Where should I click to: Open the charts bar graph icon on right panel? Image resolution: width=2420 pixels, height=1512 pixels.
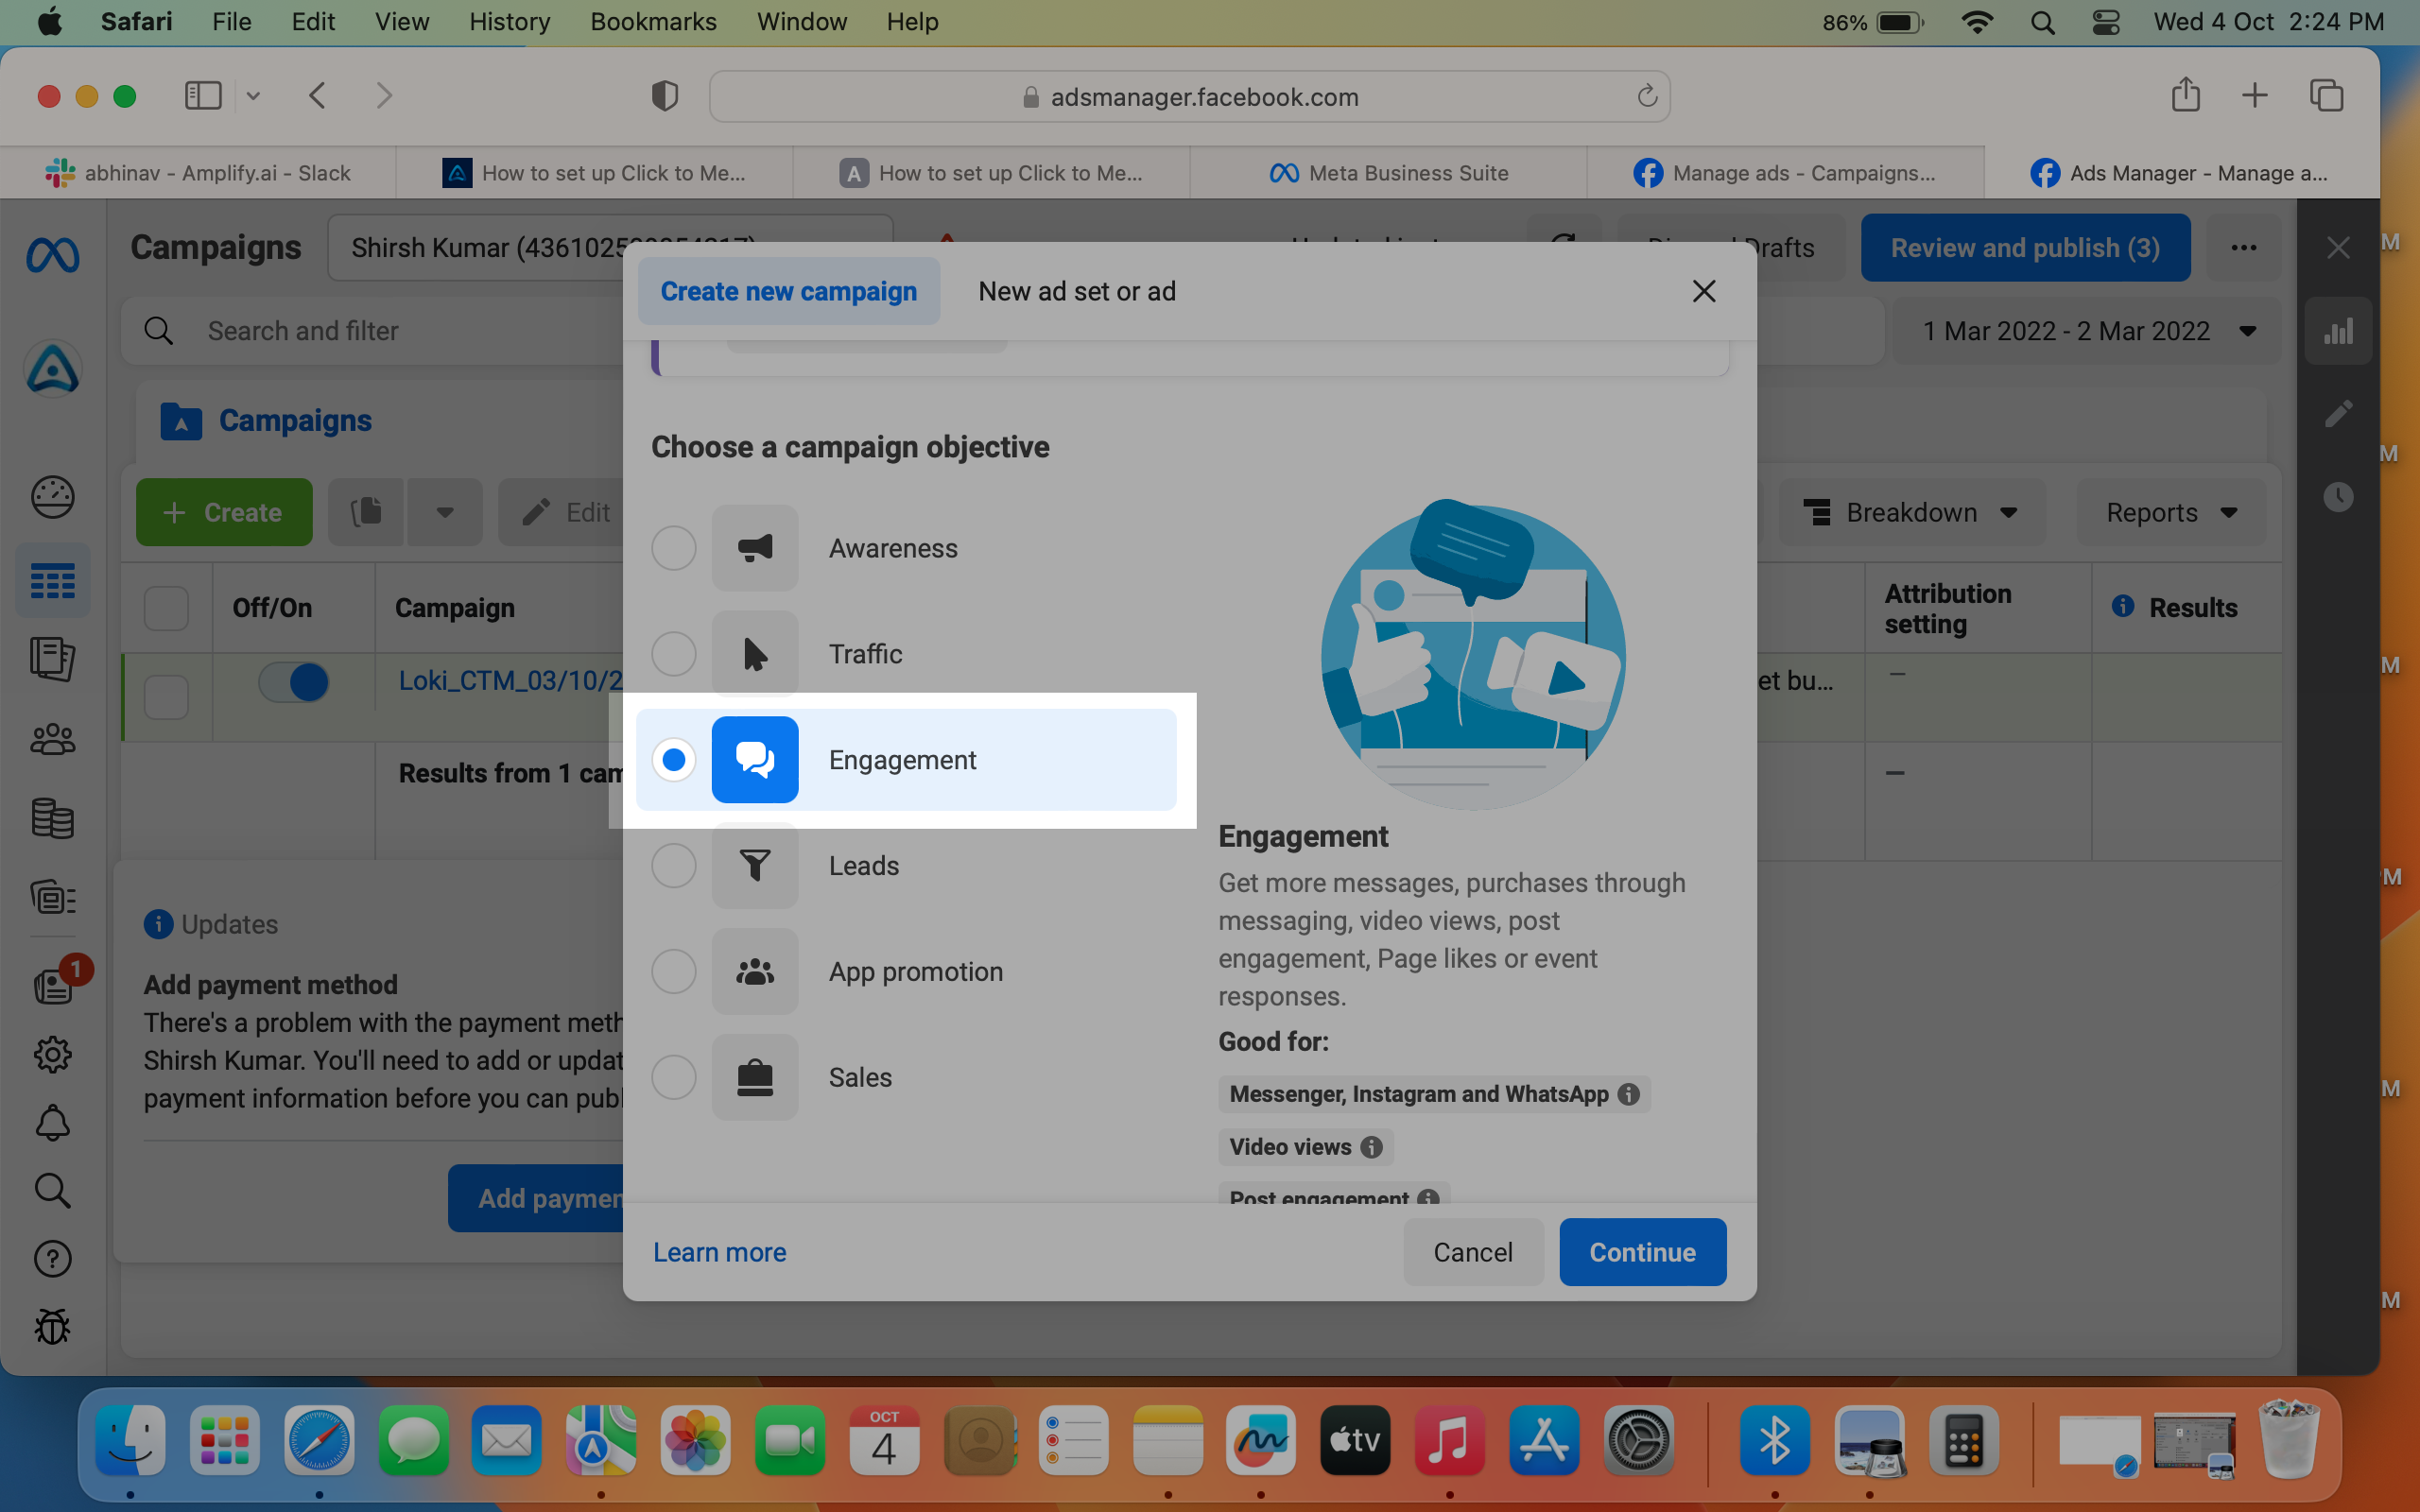click(x=2338, y=331)
